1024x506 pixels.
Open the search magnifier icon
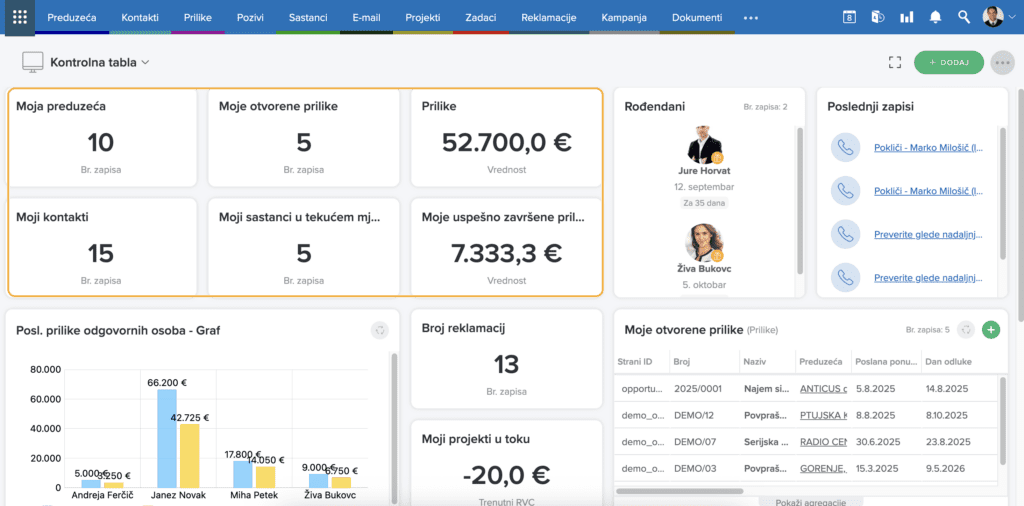[x=964, y=18]
